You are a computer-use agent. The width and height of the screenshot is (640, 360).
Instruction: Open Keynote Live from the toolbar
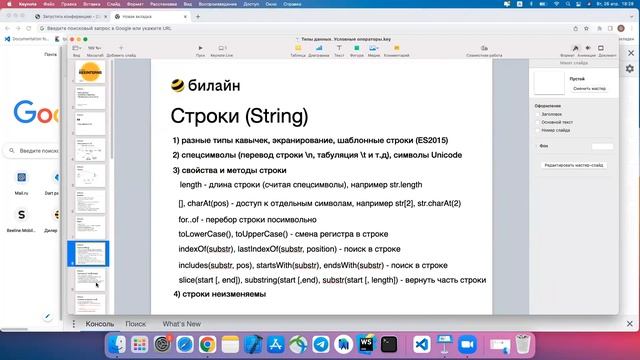point(222,48)
